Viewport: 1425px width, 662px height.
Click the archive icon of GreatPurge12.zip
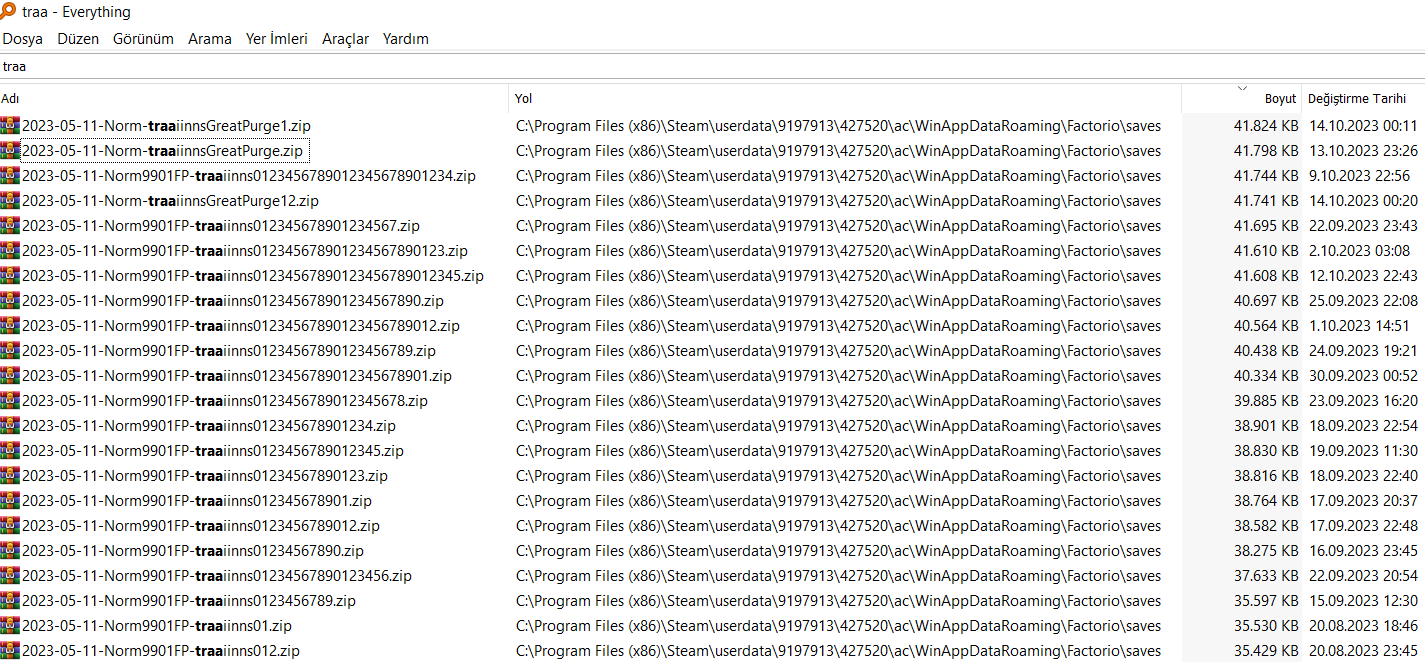click(10, 201)
